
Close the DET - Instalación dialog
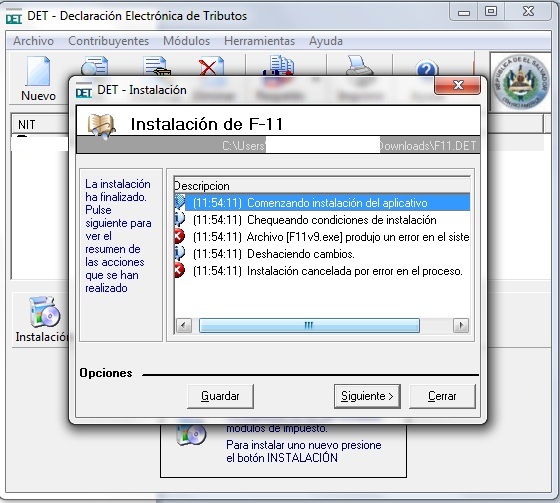pyautogui.click(x=458, y=85)
